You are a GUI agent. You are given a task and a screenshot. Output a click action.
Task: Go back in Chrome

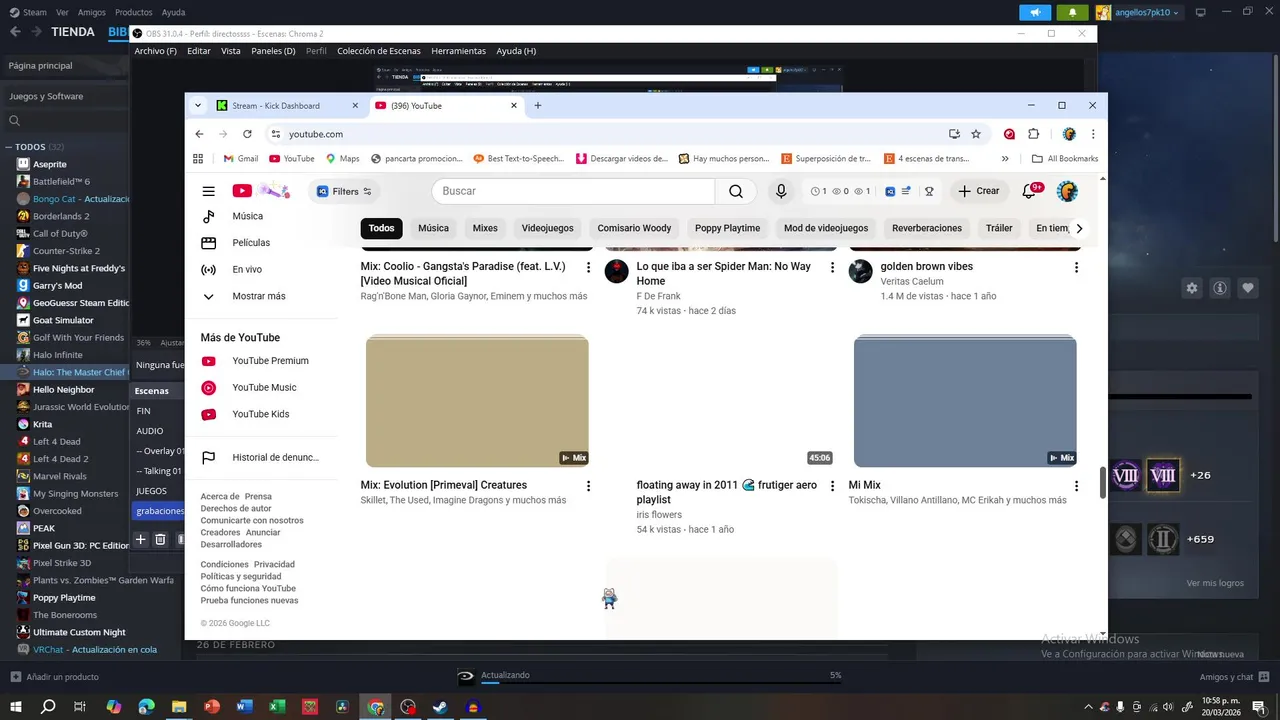(199, 134)
